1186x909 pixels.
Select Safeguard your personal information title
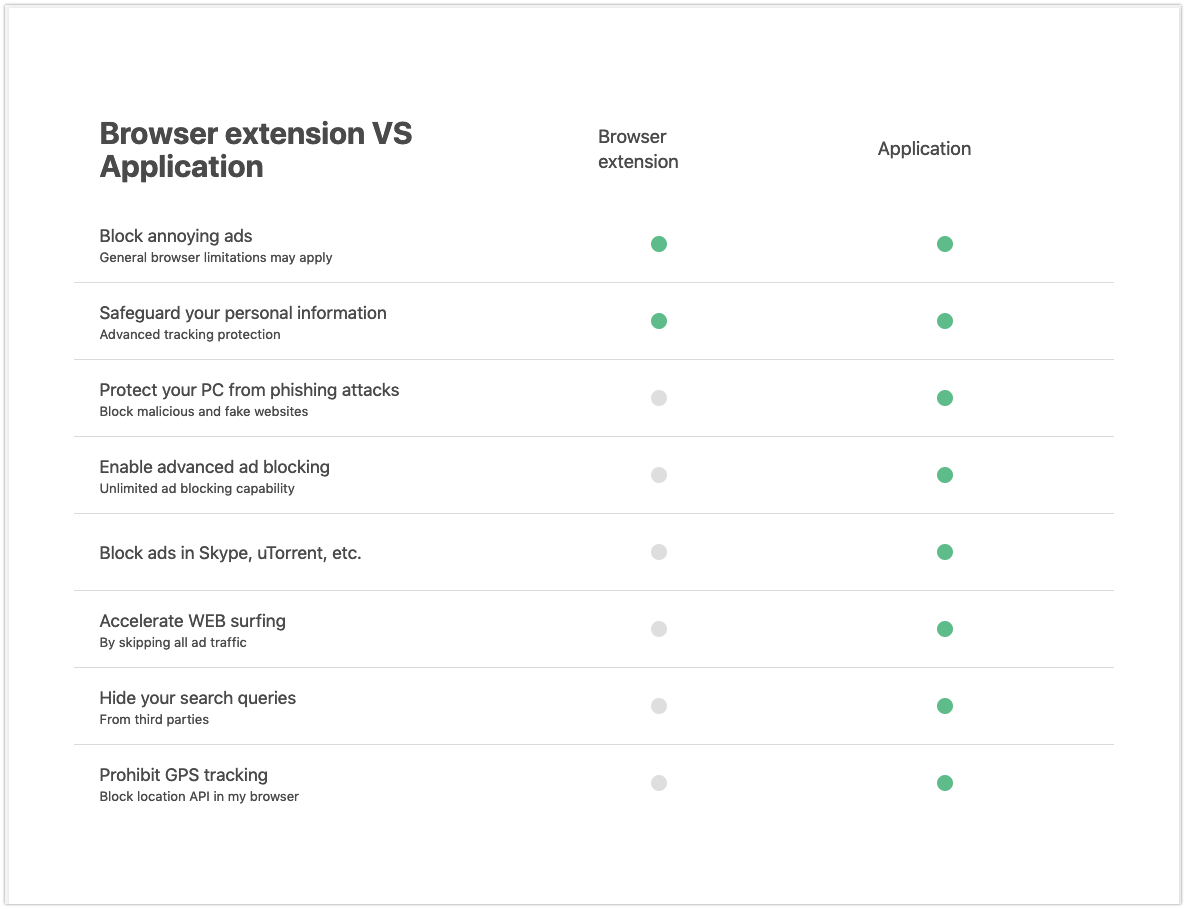pos(243,313)
